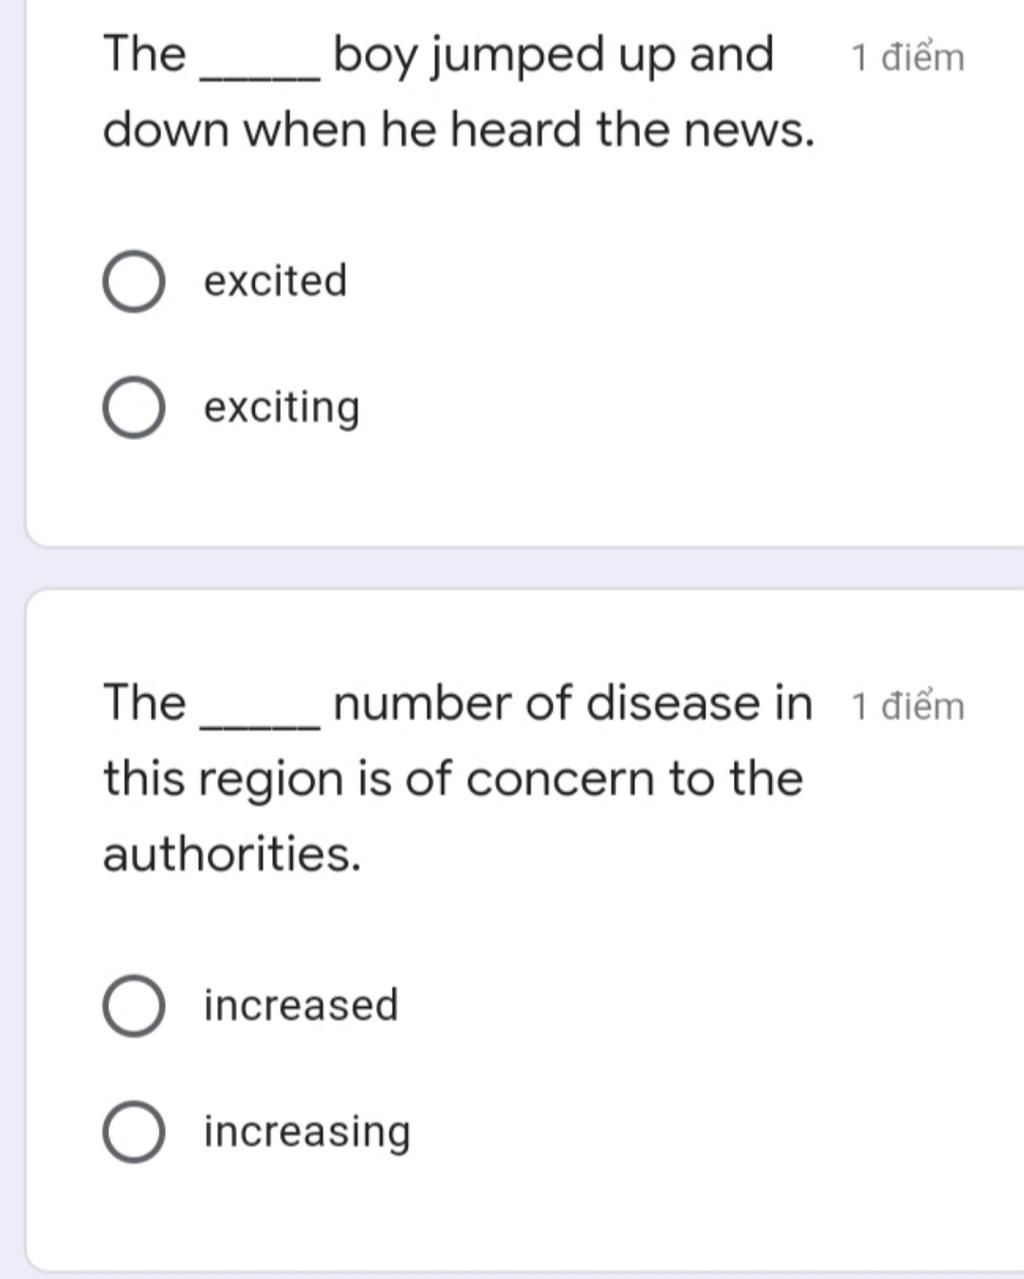Image resolution: width=1024 pixels, height=1279 pixels.
Task: Click the "exciting" answer label text
Action: click(x=282, y=409)
